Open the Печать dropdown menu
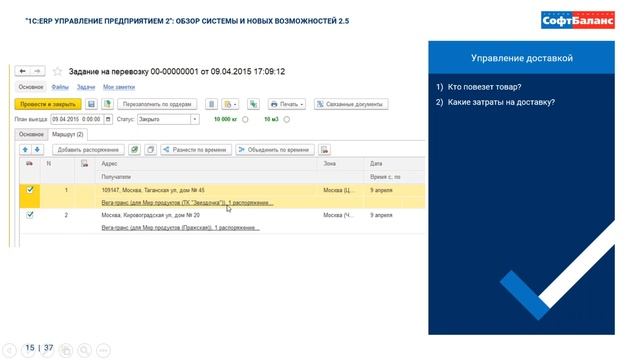This screenshot has width=640, height=360. (x=287, y=104)
